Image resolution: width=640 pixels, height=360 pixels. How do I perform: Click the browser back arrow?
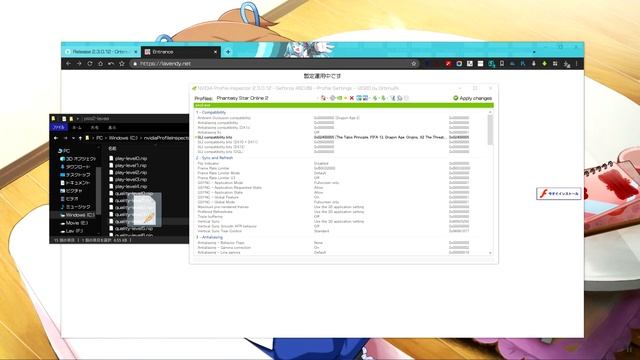click(x=69, y=64)
